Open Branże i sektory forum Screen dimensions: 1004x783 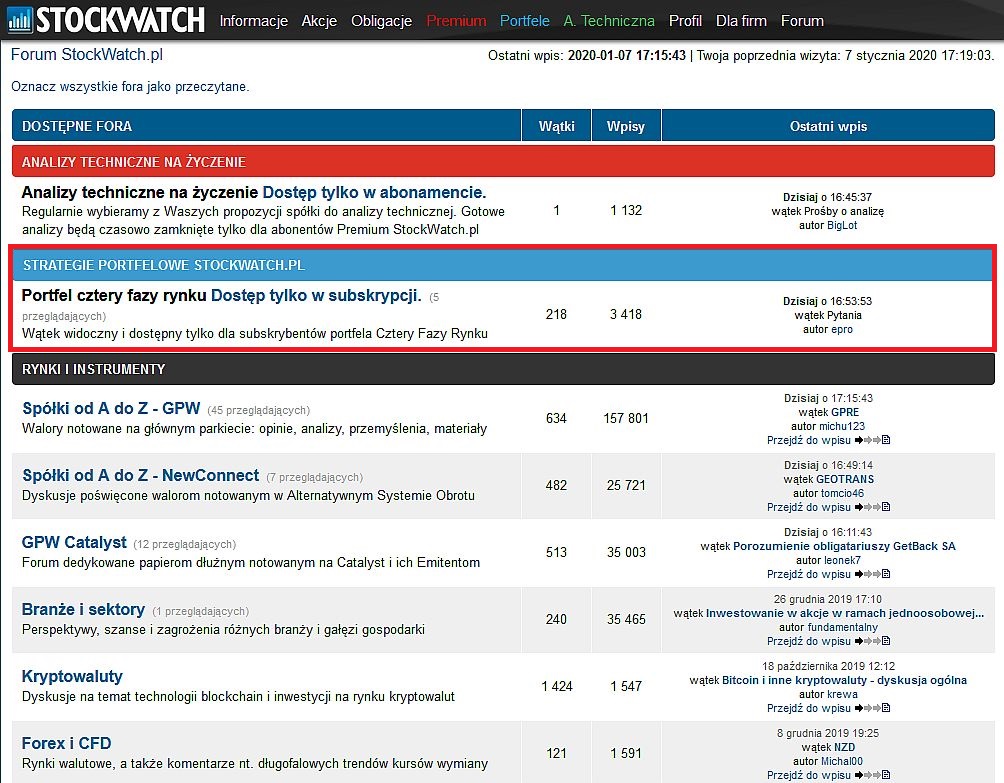click(83, 609)
